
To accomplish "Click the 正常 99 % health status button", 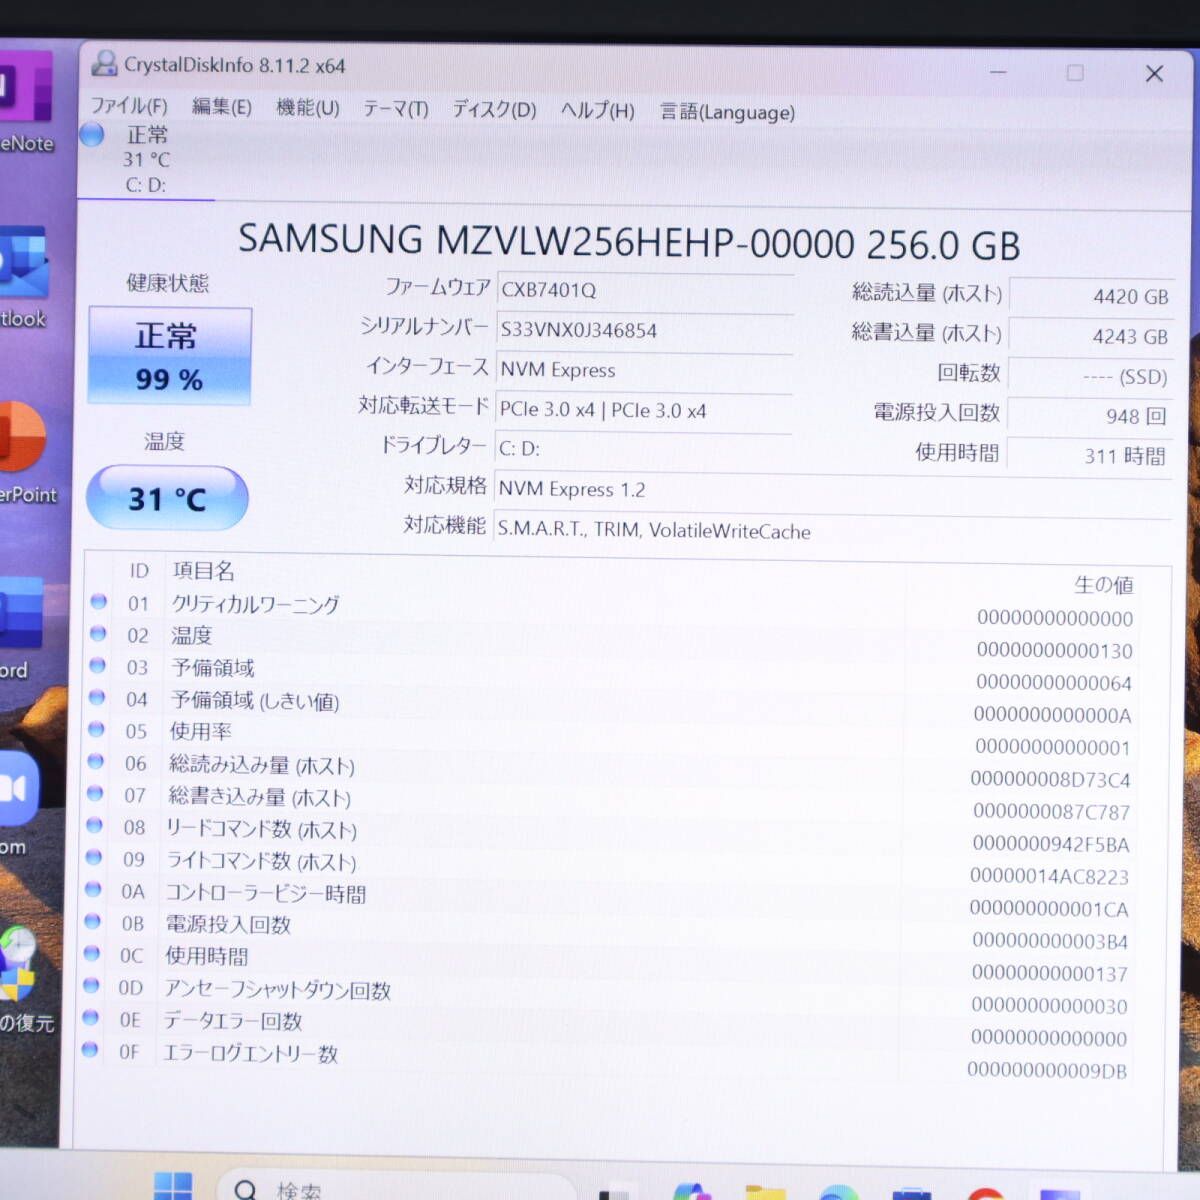I will (x=169, y=356).
